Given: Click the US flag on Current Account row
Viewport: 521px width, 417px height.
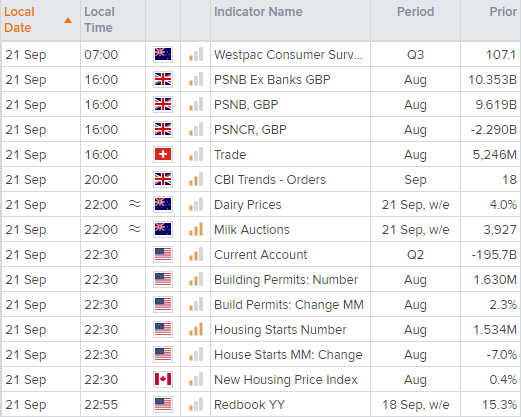Looking at the screenshot, I should click(163, 254).
